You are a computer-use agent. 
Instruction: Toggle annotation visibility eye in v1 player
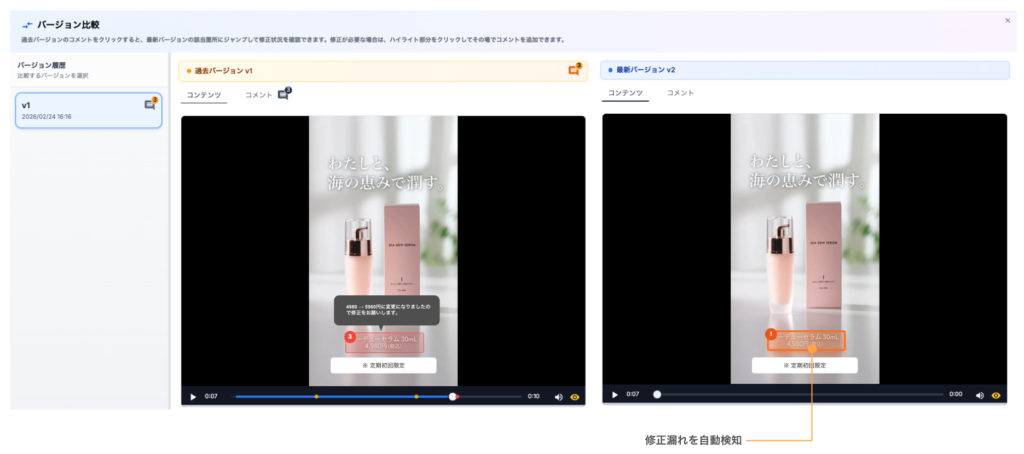(x=575, y=397)
